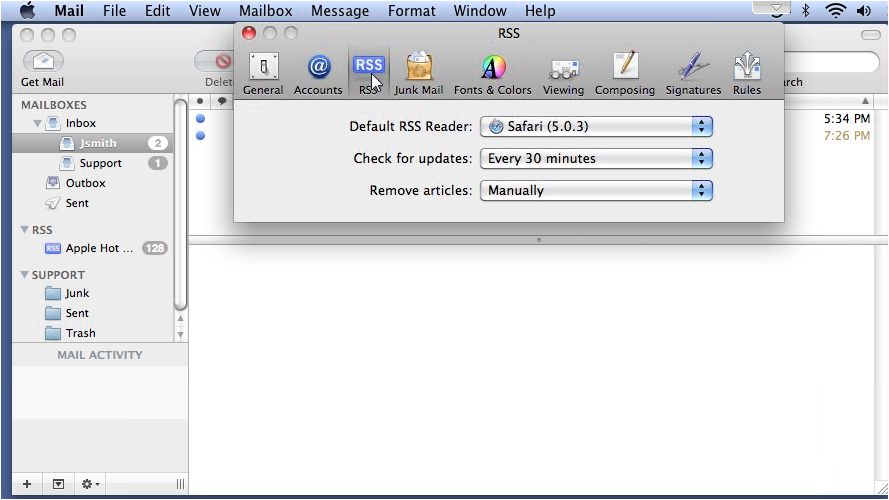The width and height of the screenshot is (889, 500).
Task: Click the search field in Mail toolbar
Action: coord(832,62)
